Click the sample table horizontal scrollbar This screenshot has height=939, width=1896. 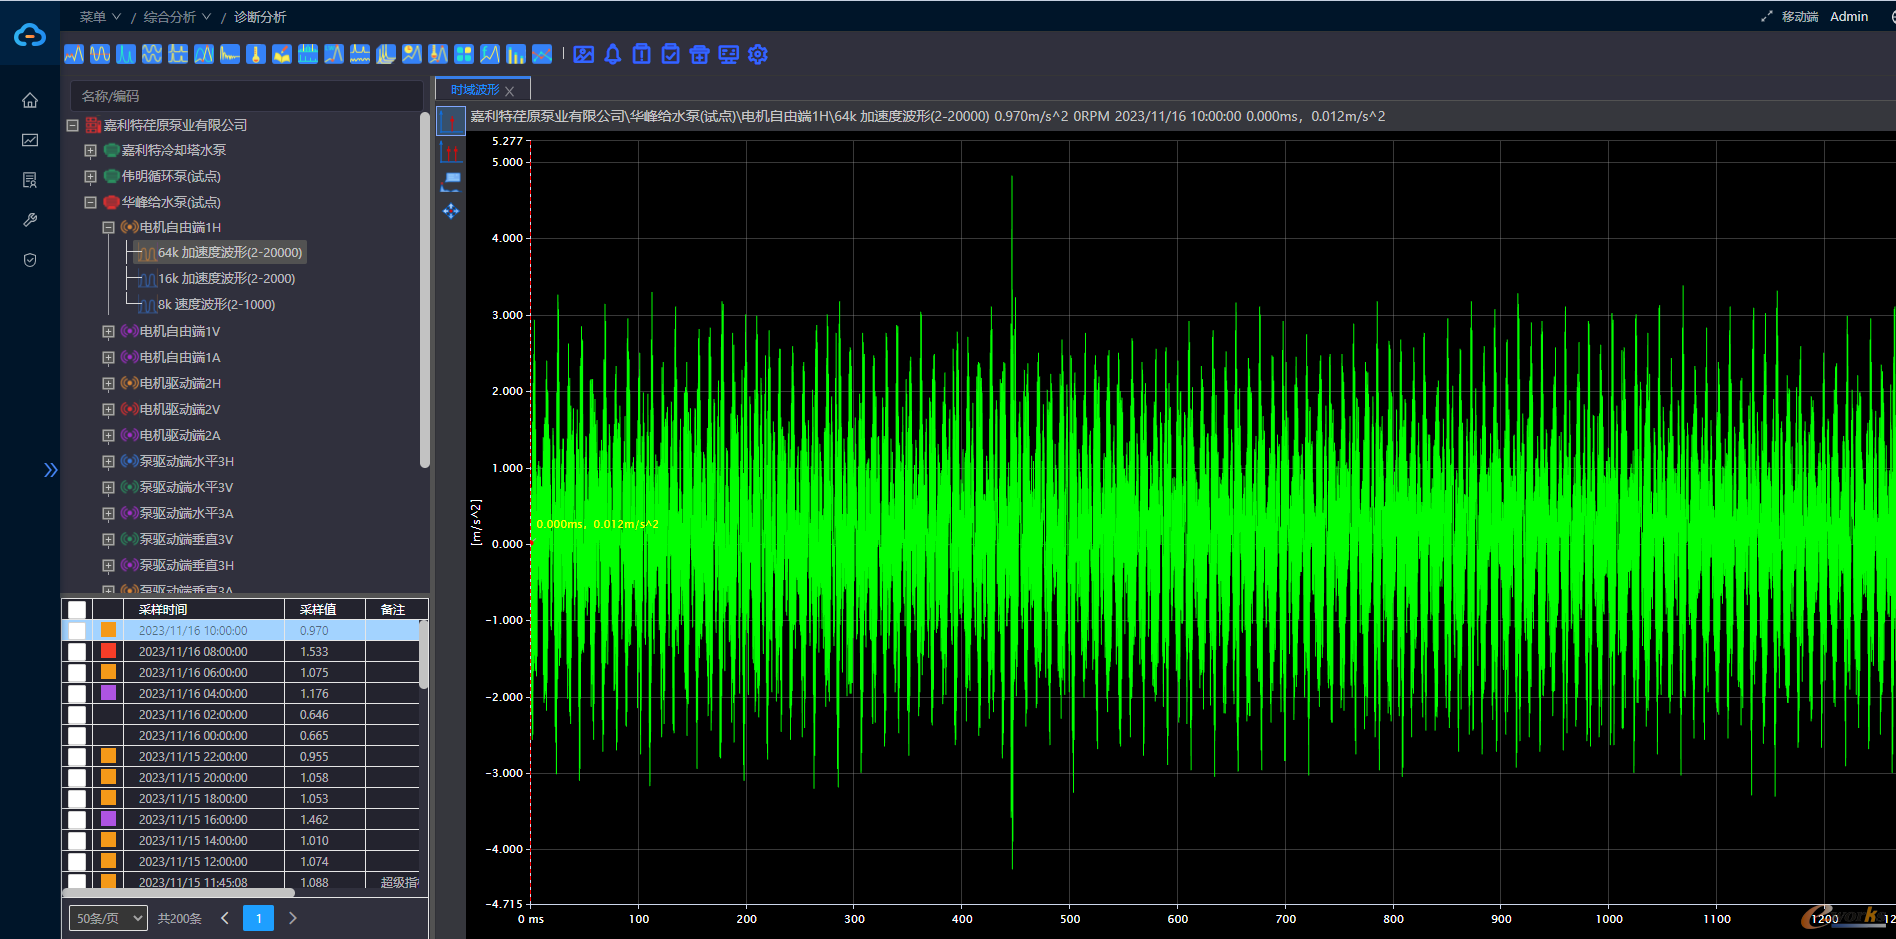(x=179, y=892)
